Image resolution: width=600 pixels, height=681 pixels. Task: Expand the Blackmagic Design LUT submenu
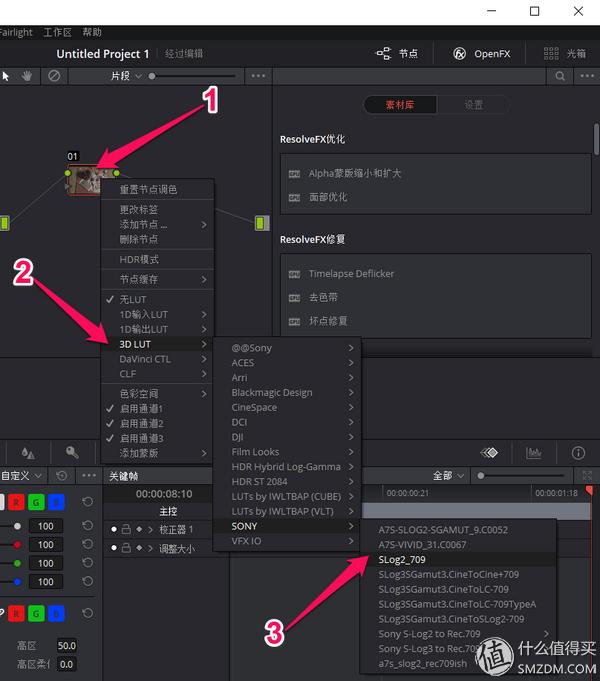click(272, 393)
